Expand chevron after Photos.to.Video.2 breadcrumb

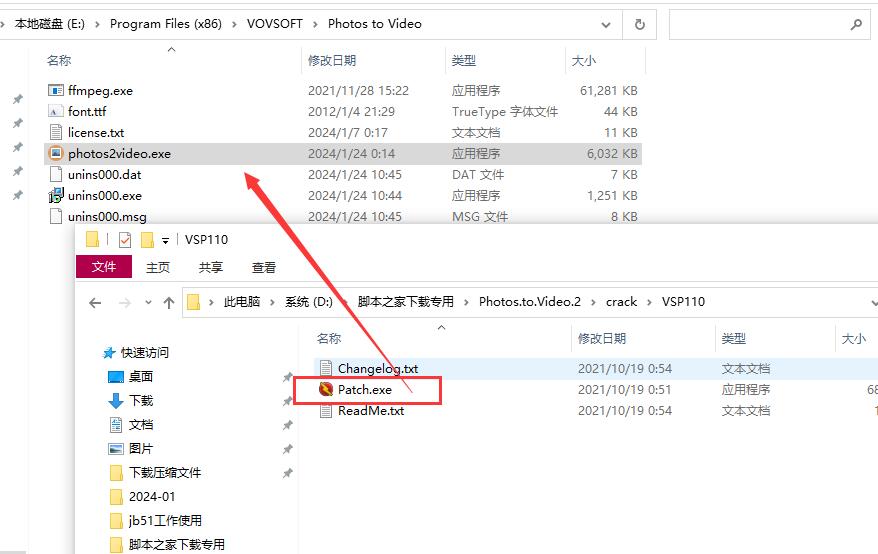pos(594,302)
